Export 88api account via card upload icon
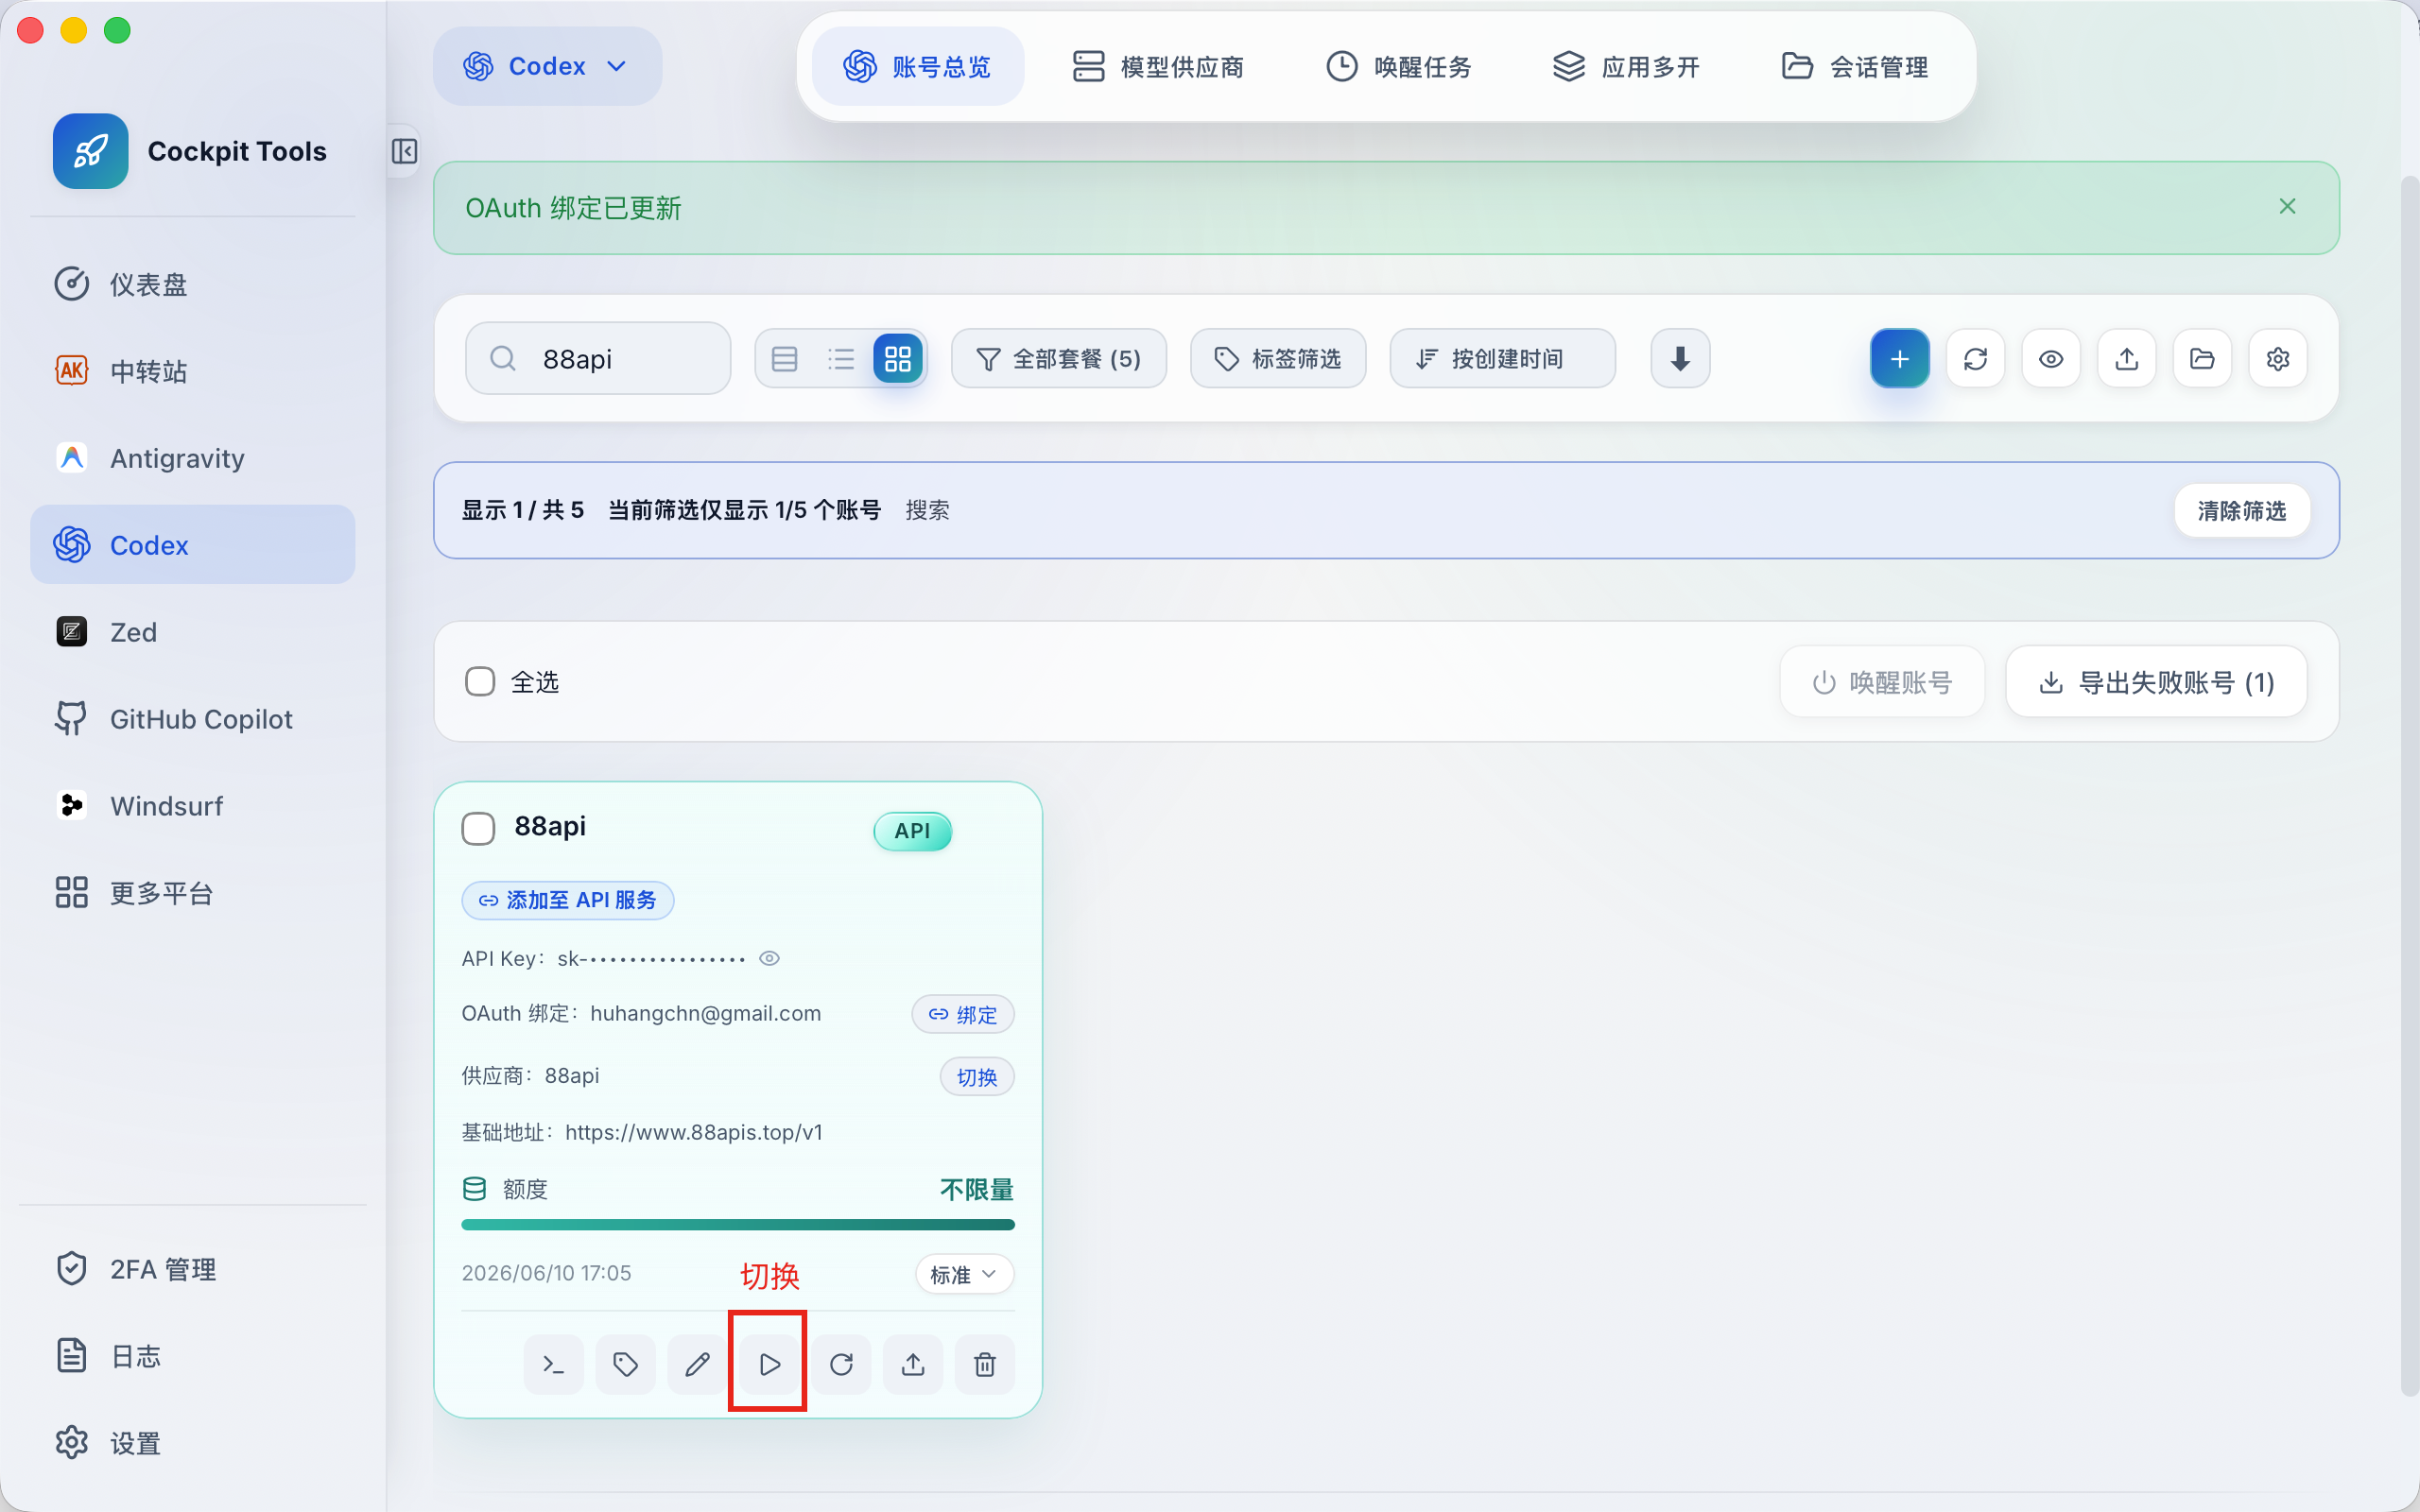This screenshot has width=2420, height=1512. pyautogui.click(x=913, y=1364)
